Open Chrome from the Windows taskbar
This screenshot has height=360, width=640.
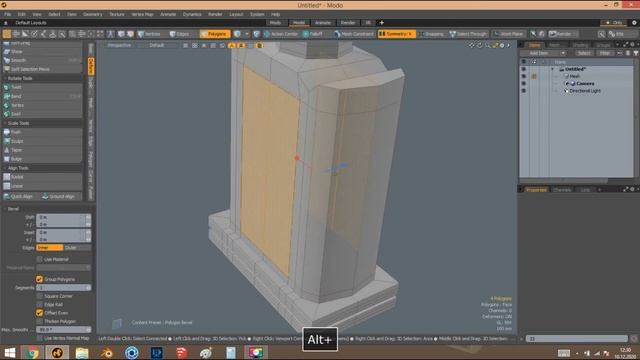[32, 353]
